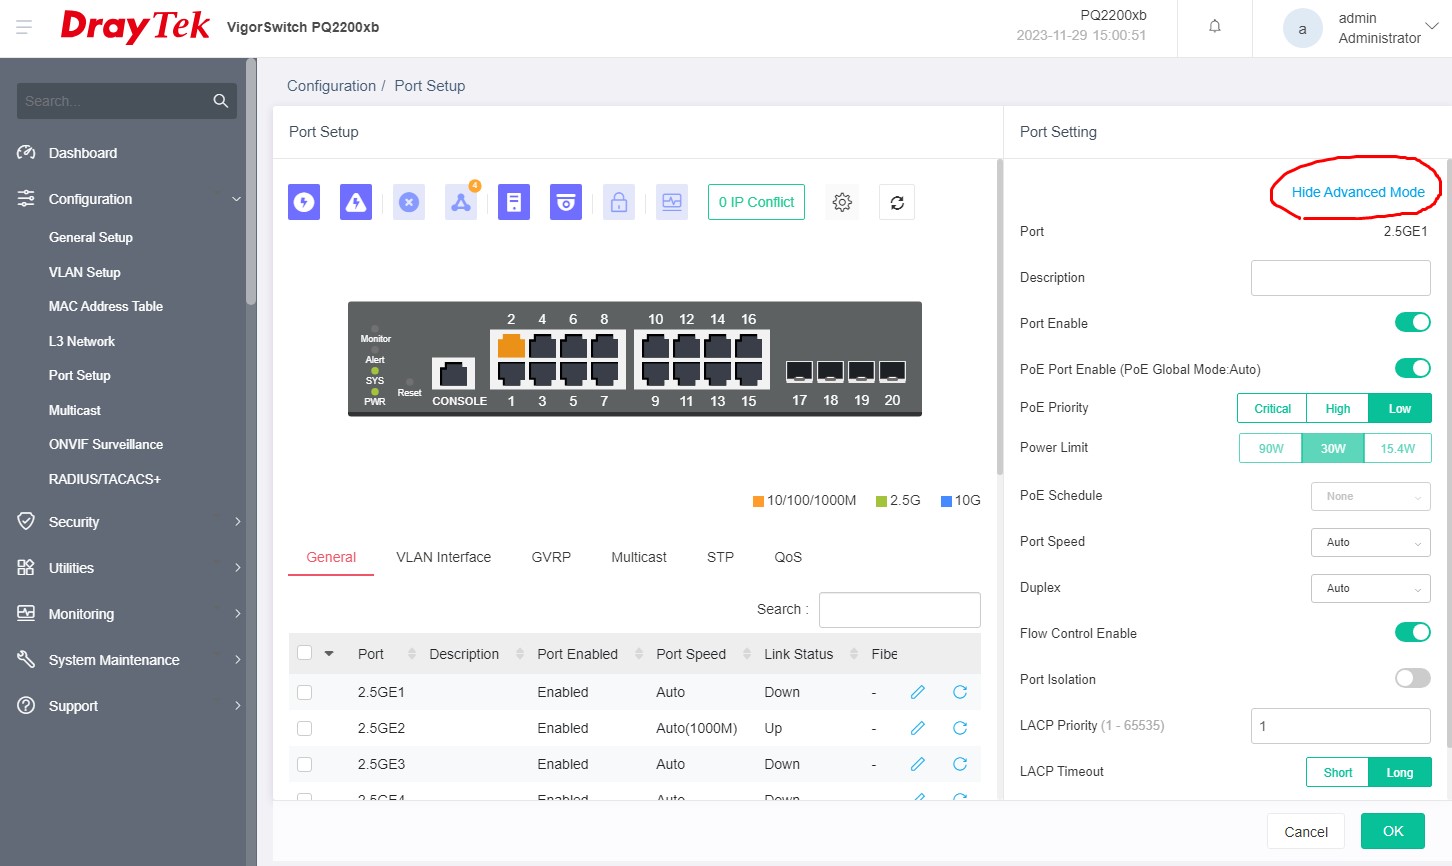Click the Hide Advanced Mode link
Image resolution: width=1452 pixels, height=866 pixels.
1357,192
